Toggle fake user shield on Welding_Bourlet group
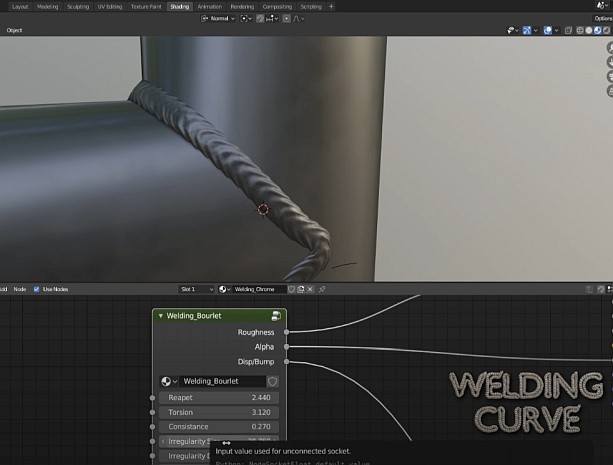Screen dimensions: 613x465 pos(272,381)
